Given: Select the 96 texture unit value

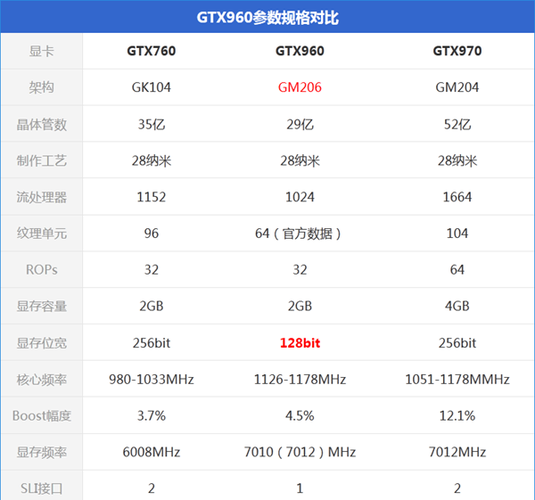Looking at the screenshot, I should pyautogui.click(x=151, y=233).
